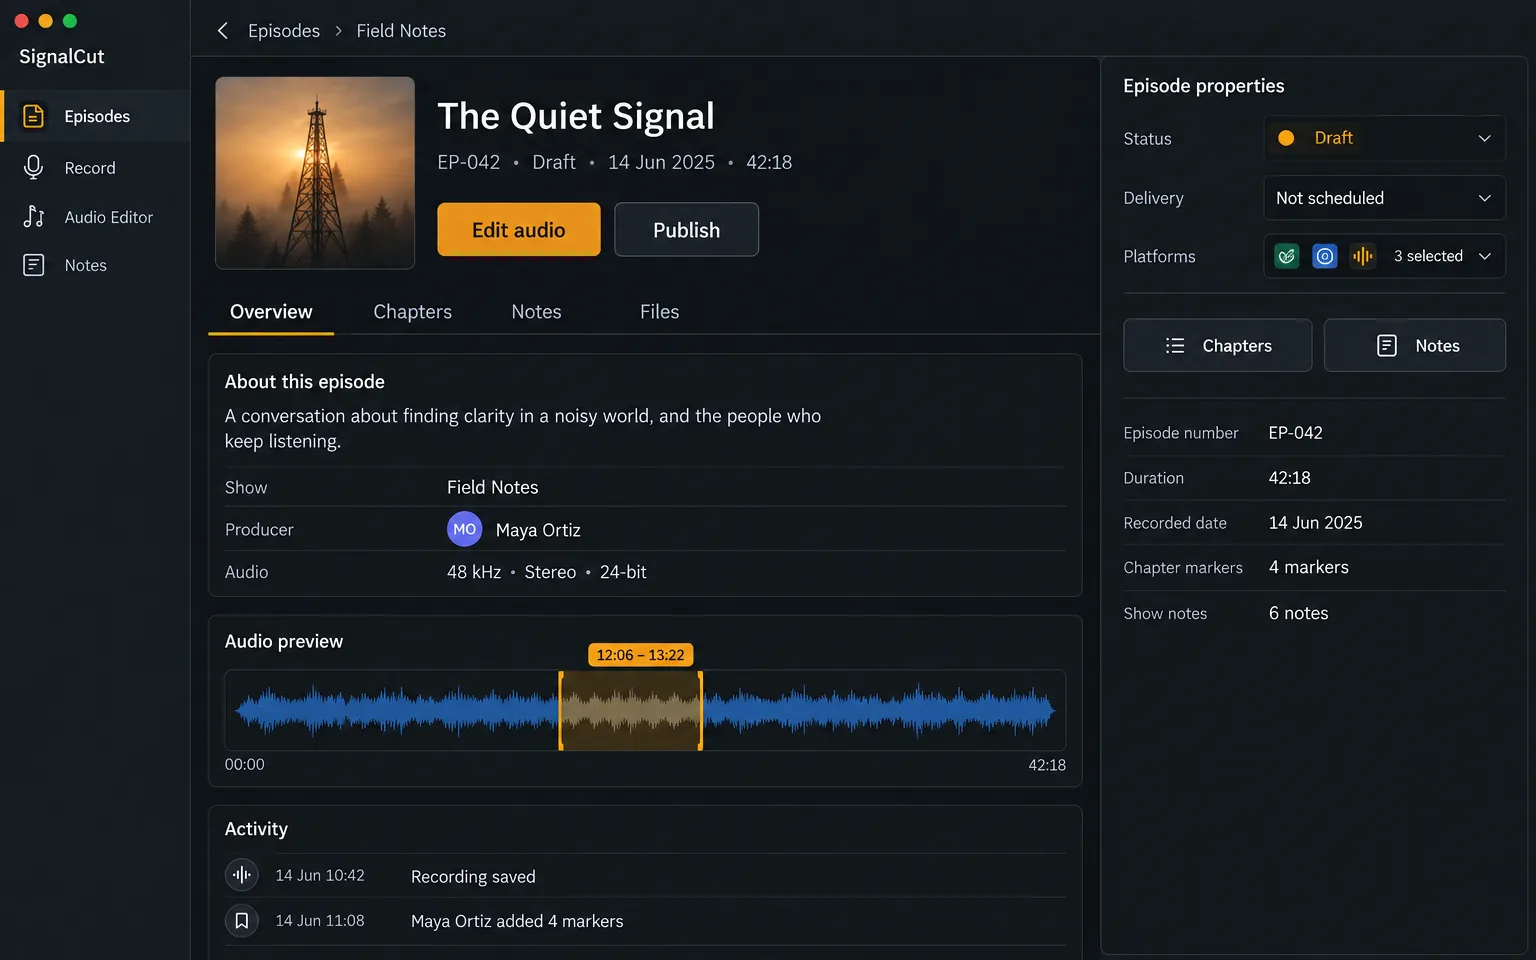Viewport: 1536px width, 960px height.
Task: Open the Audio Editor music-note icon
Action: click(x=34, y=217)
